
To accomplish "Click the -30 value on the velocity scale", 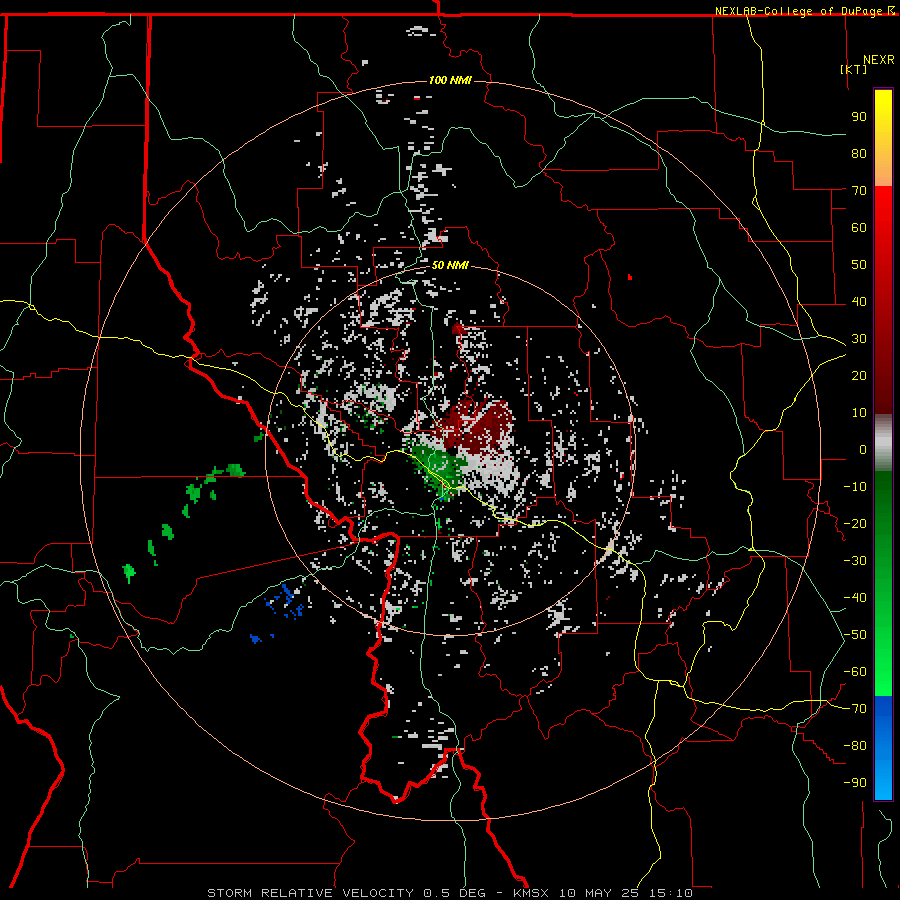I will (855, 561).
